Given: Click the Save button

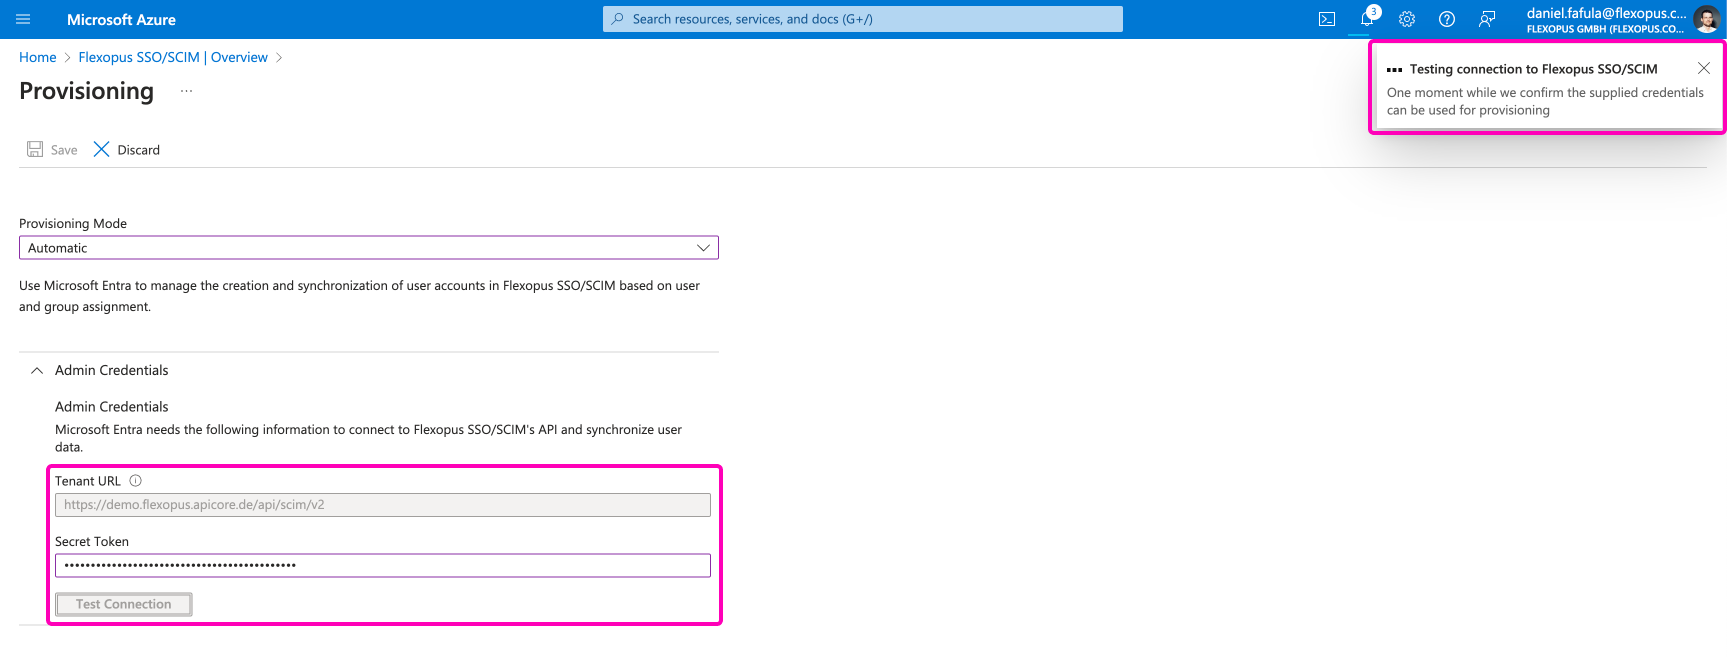Looking at the screenshot, I should point(52,149).
